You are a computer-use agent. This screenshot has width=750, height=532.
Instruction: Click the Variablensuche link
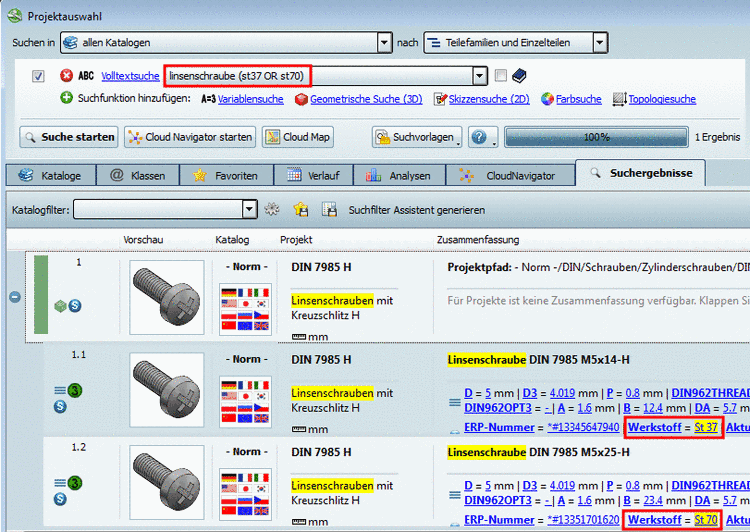(251, 99)
